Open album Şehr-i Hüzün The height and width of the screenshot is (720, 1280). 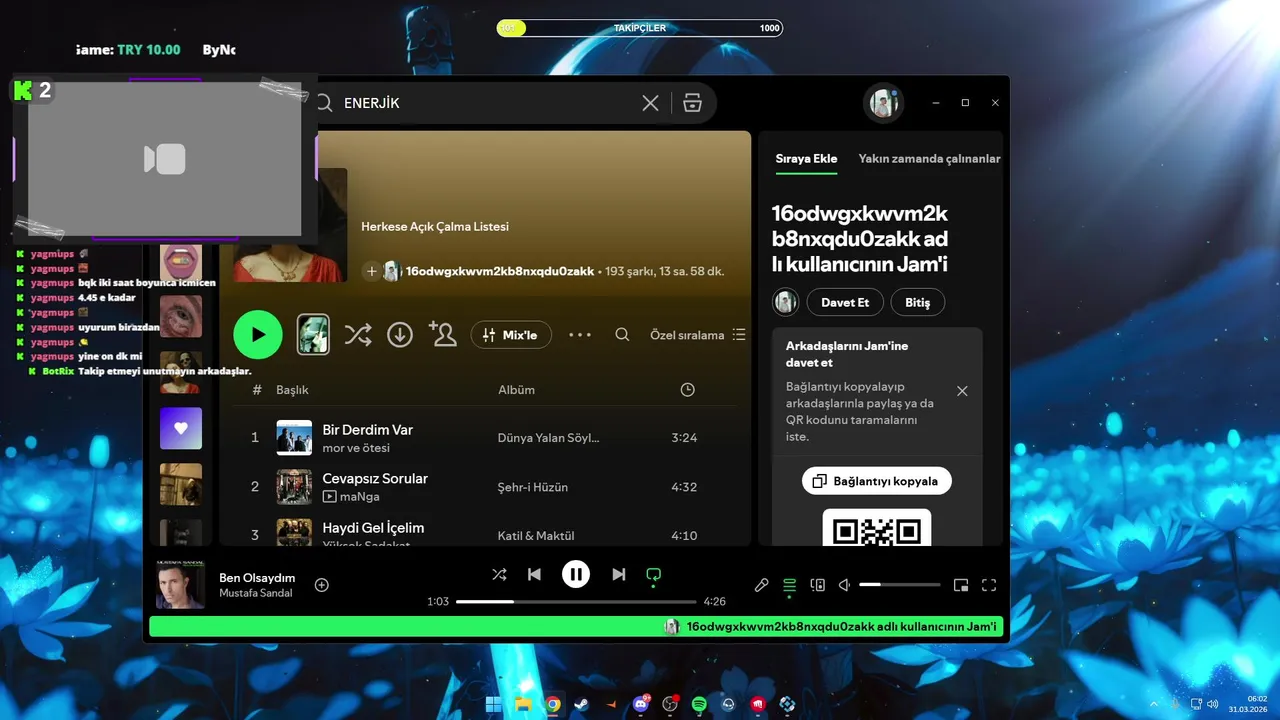point(533,487)
